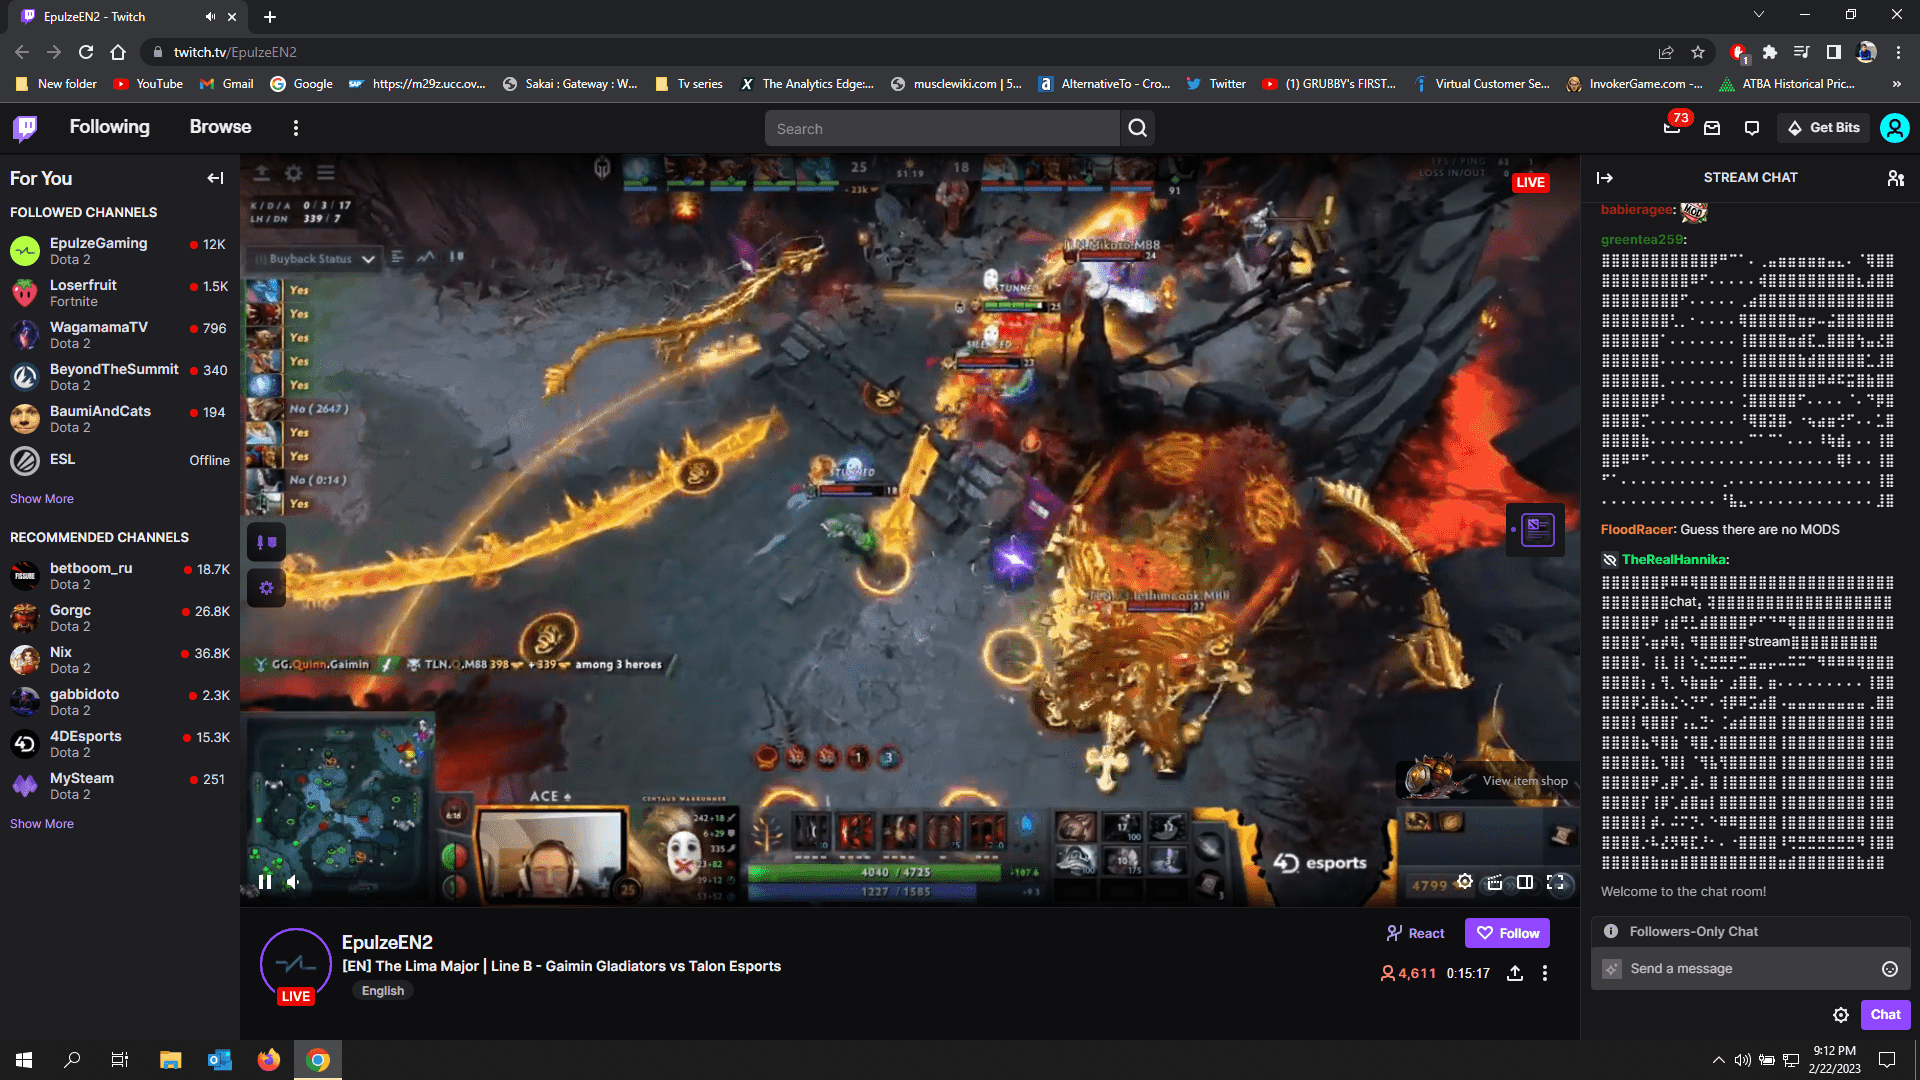Enable theater mode on the player
Image resolution: width=1920 pixels, height=1080 pixels.
pos(1525,883)
